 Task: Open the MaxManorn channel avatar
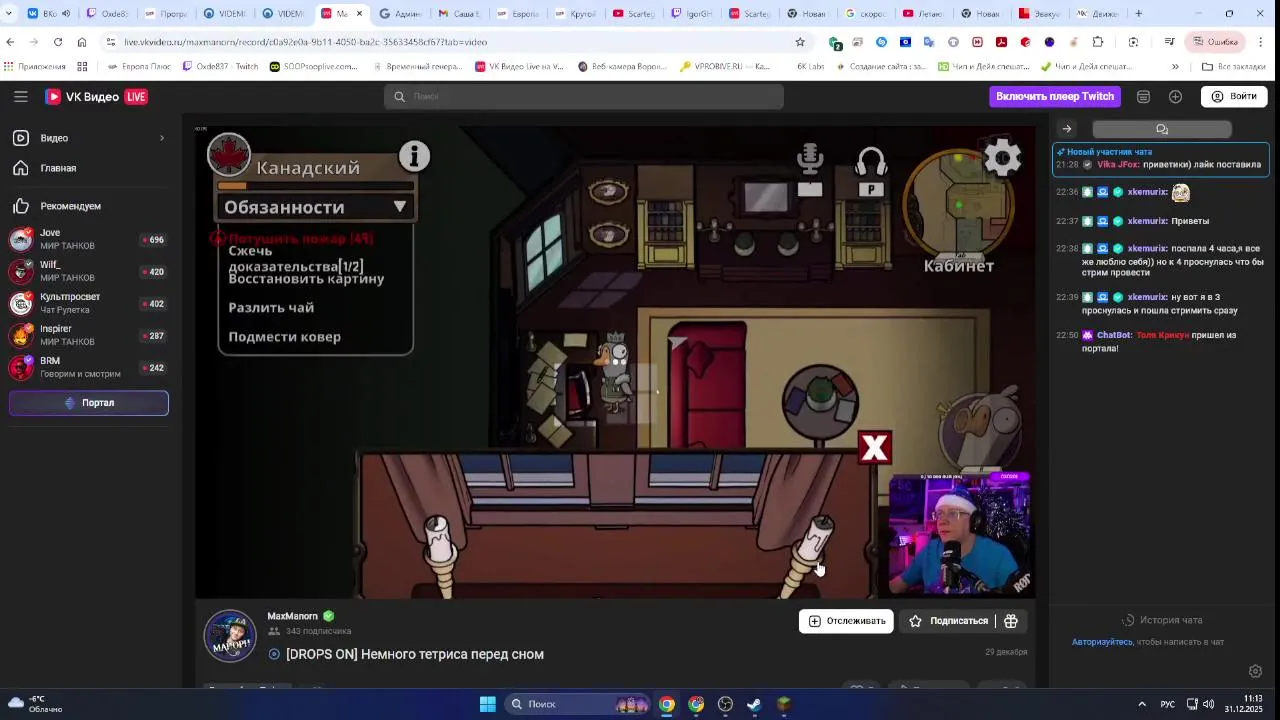point(230,635)
